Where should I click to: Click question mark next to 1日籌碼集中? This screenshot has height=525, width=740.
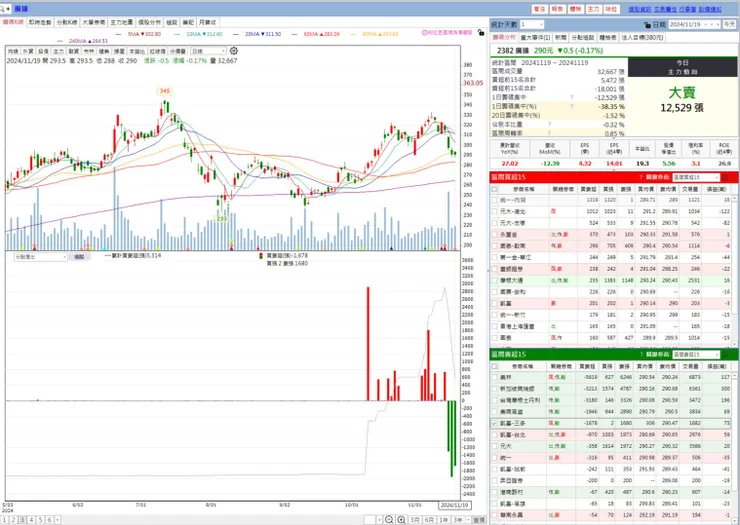572,97
